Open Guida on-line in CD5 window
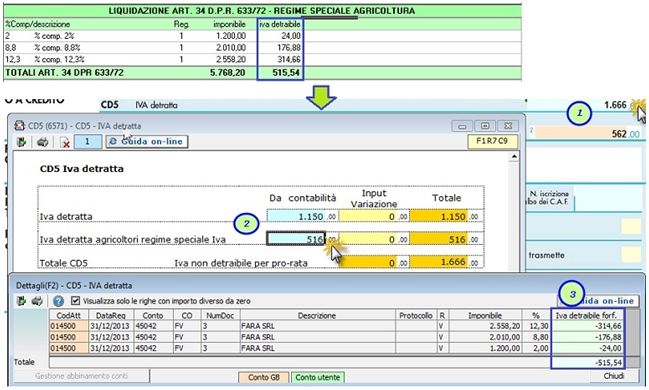Image resolution: width=649 pixels, height=390 pixels. [147, 142]
